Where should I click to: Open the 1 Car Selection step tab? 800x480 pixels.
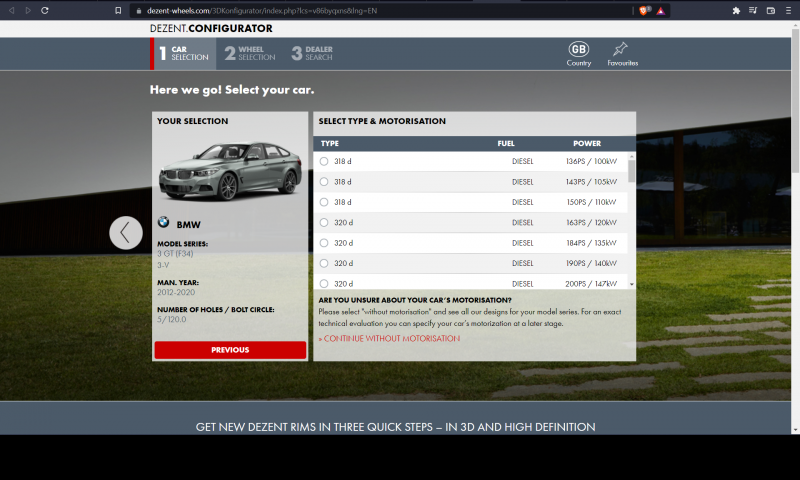(183, 54)
